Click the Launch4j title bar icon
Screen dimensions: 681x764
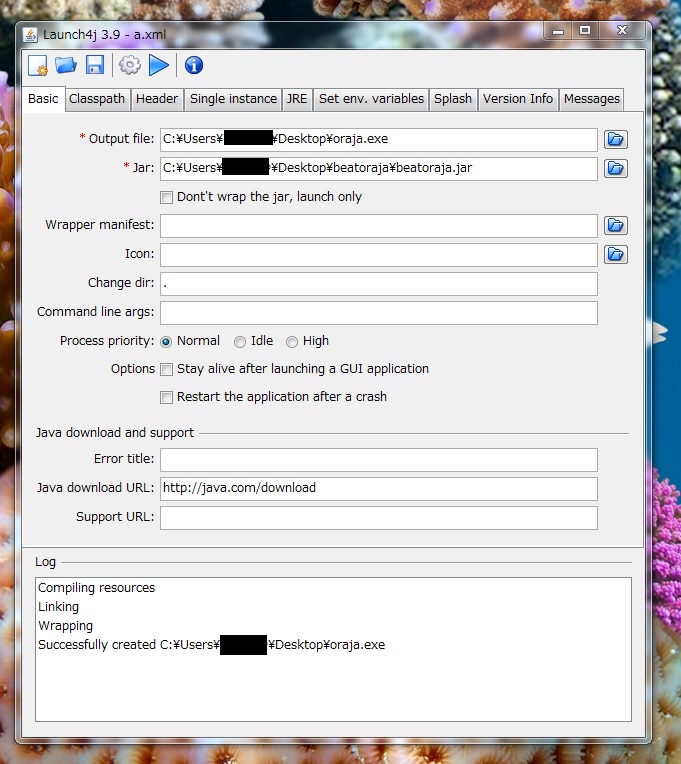click(30, 35)
